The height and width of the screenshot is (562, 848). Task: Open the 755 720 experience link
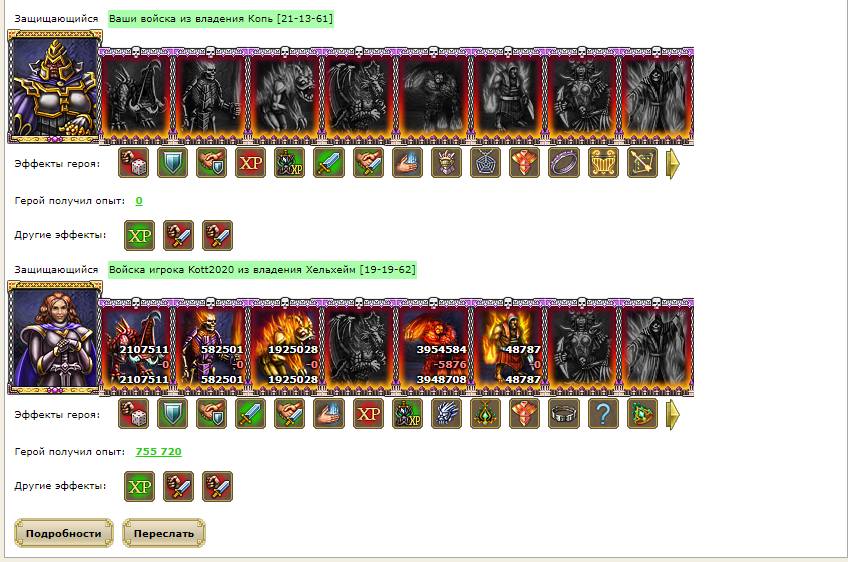pyautogui.click(x=158, y=452)
